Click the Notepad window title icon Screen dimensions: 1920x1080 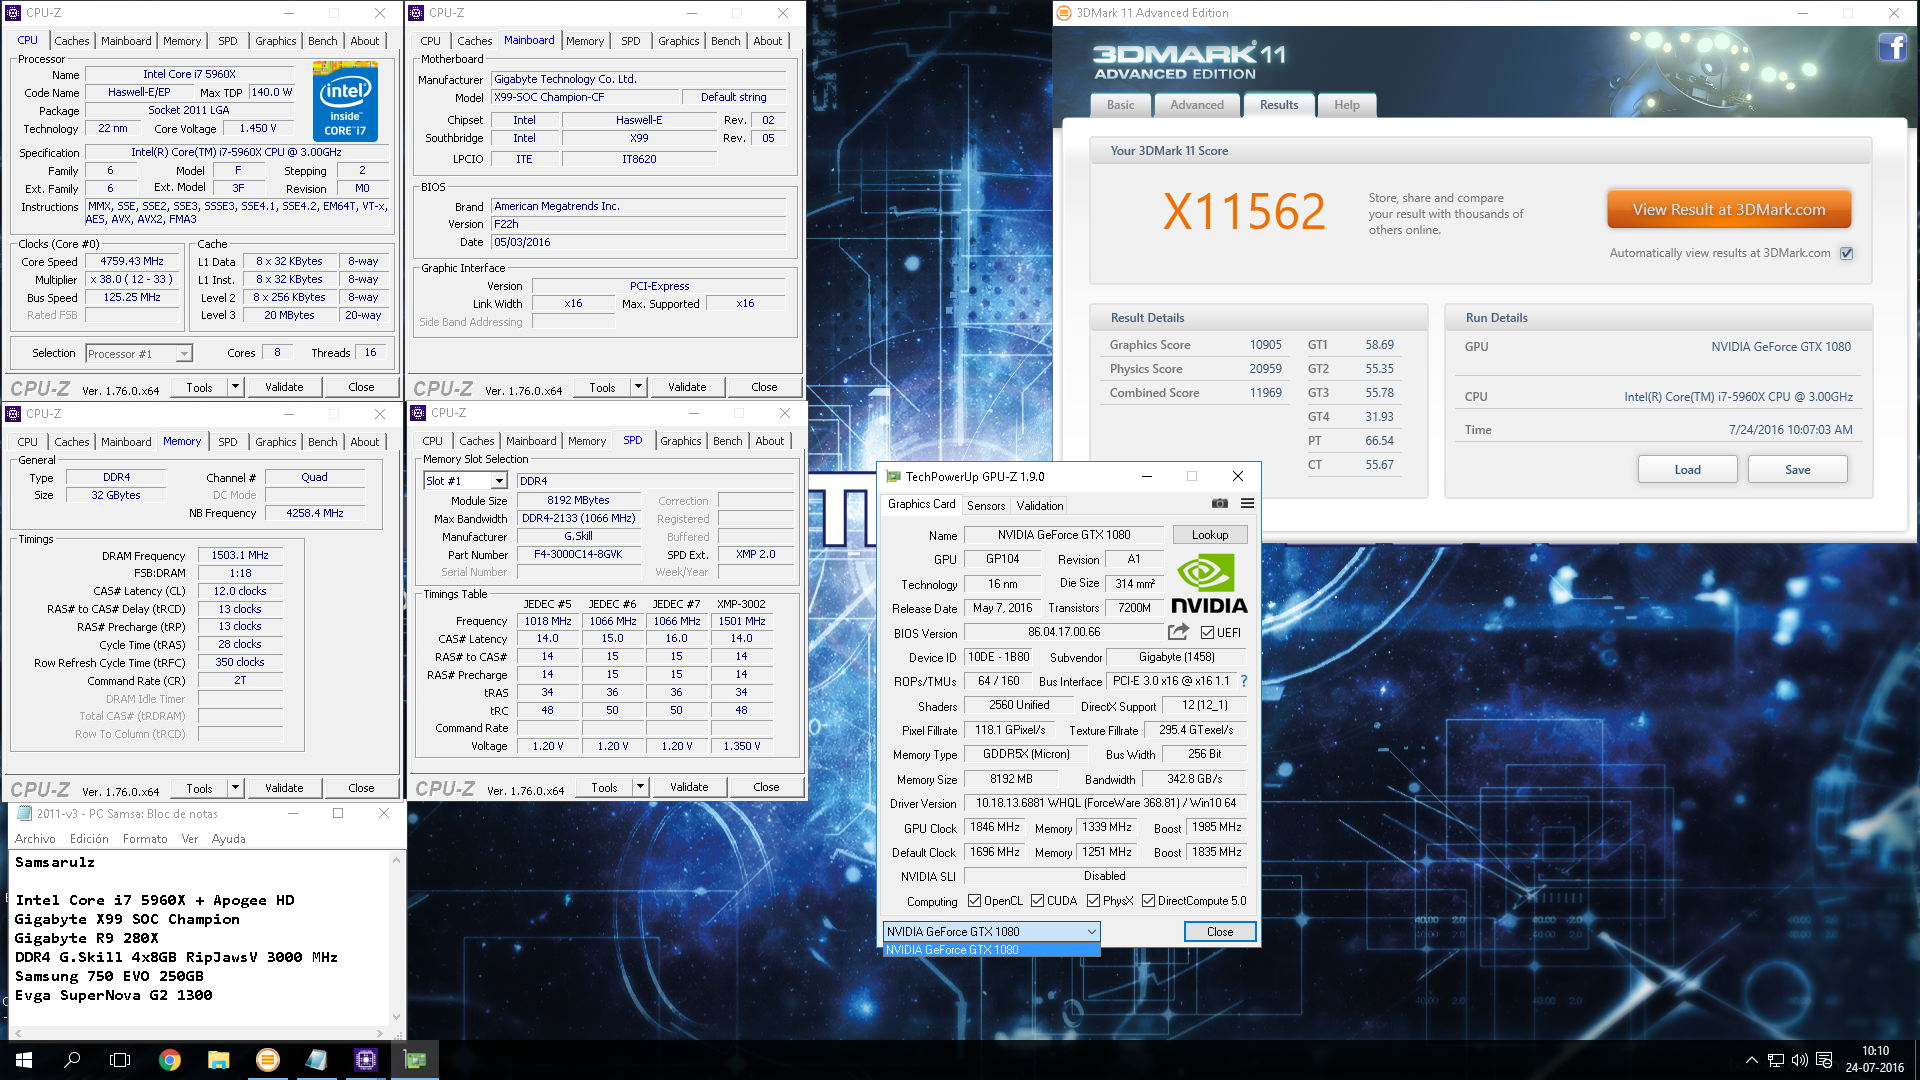click(24, 814)
